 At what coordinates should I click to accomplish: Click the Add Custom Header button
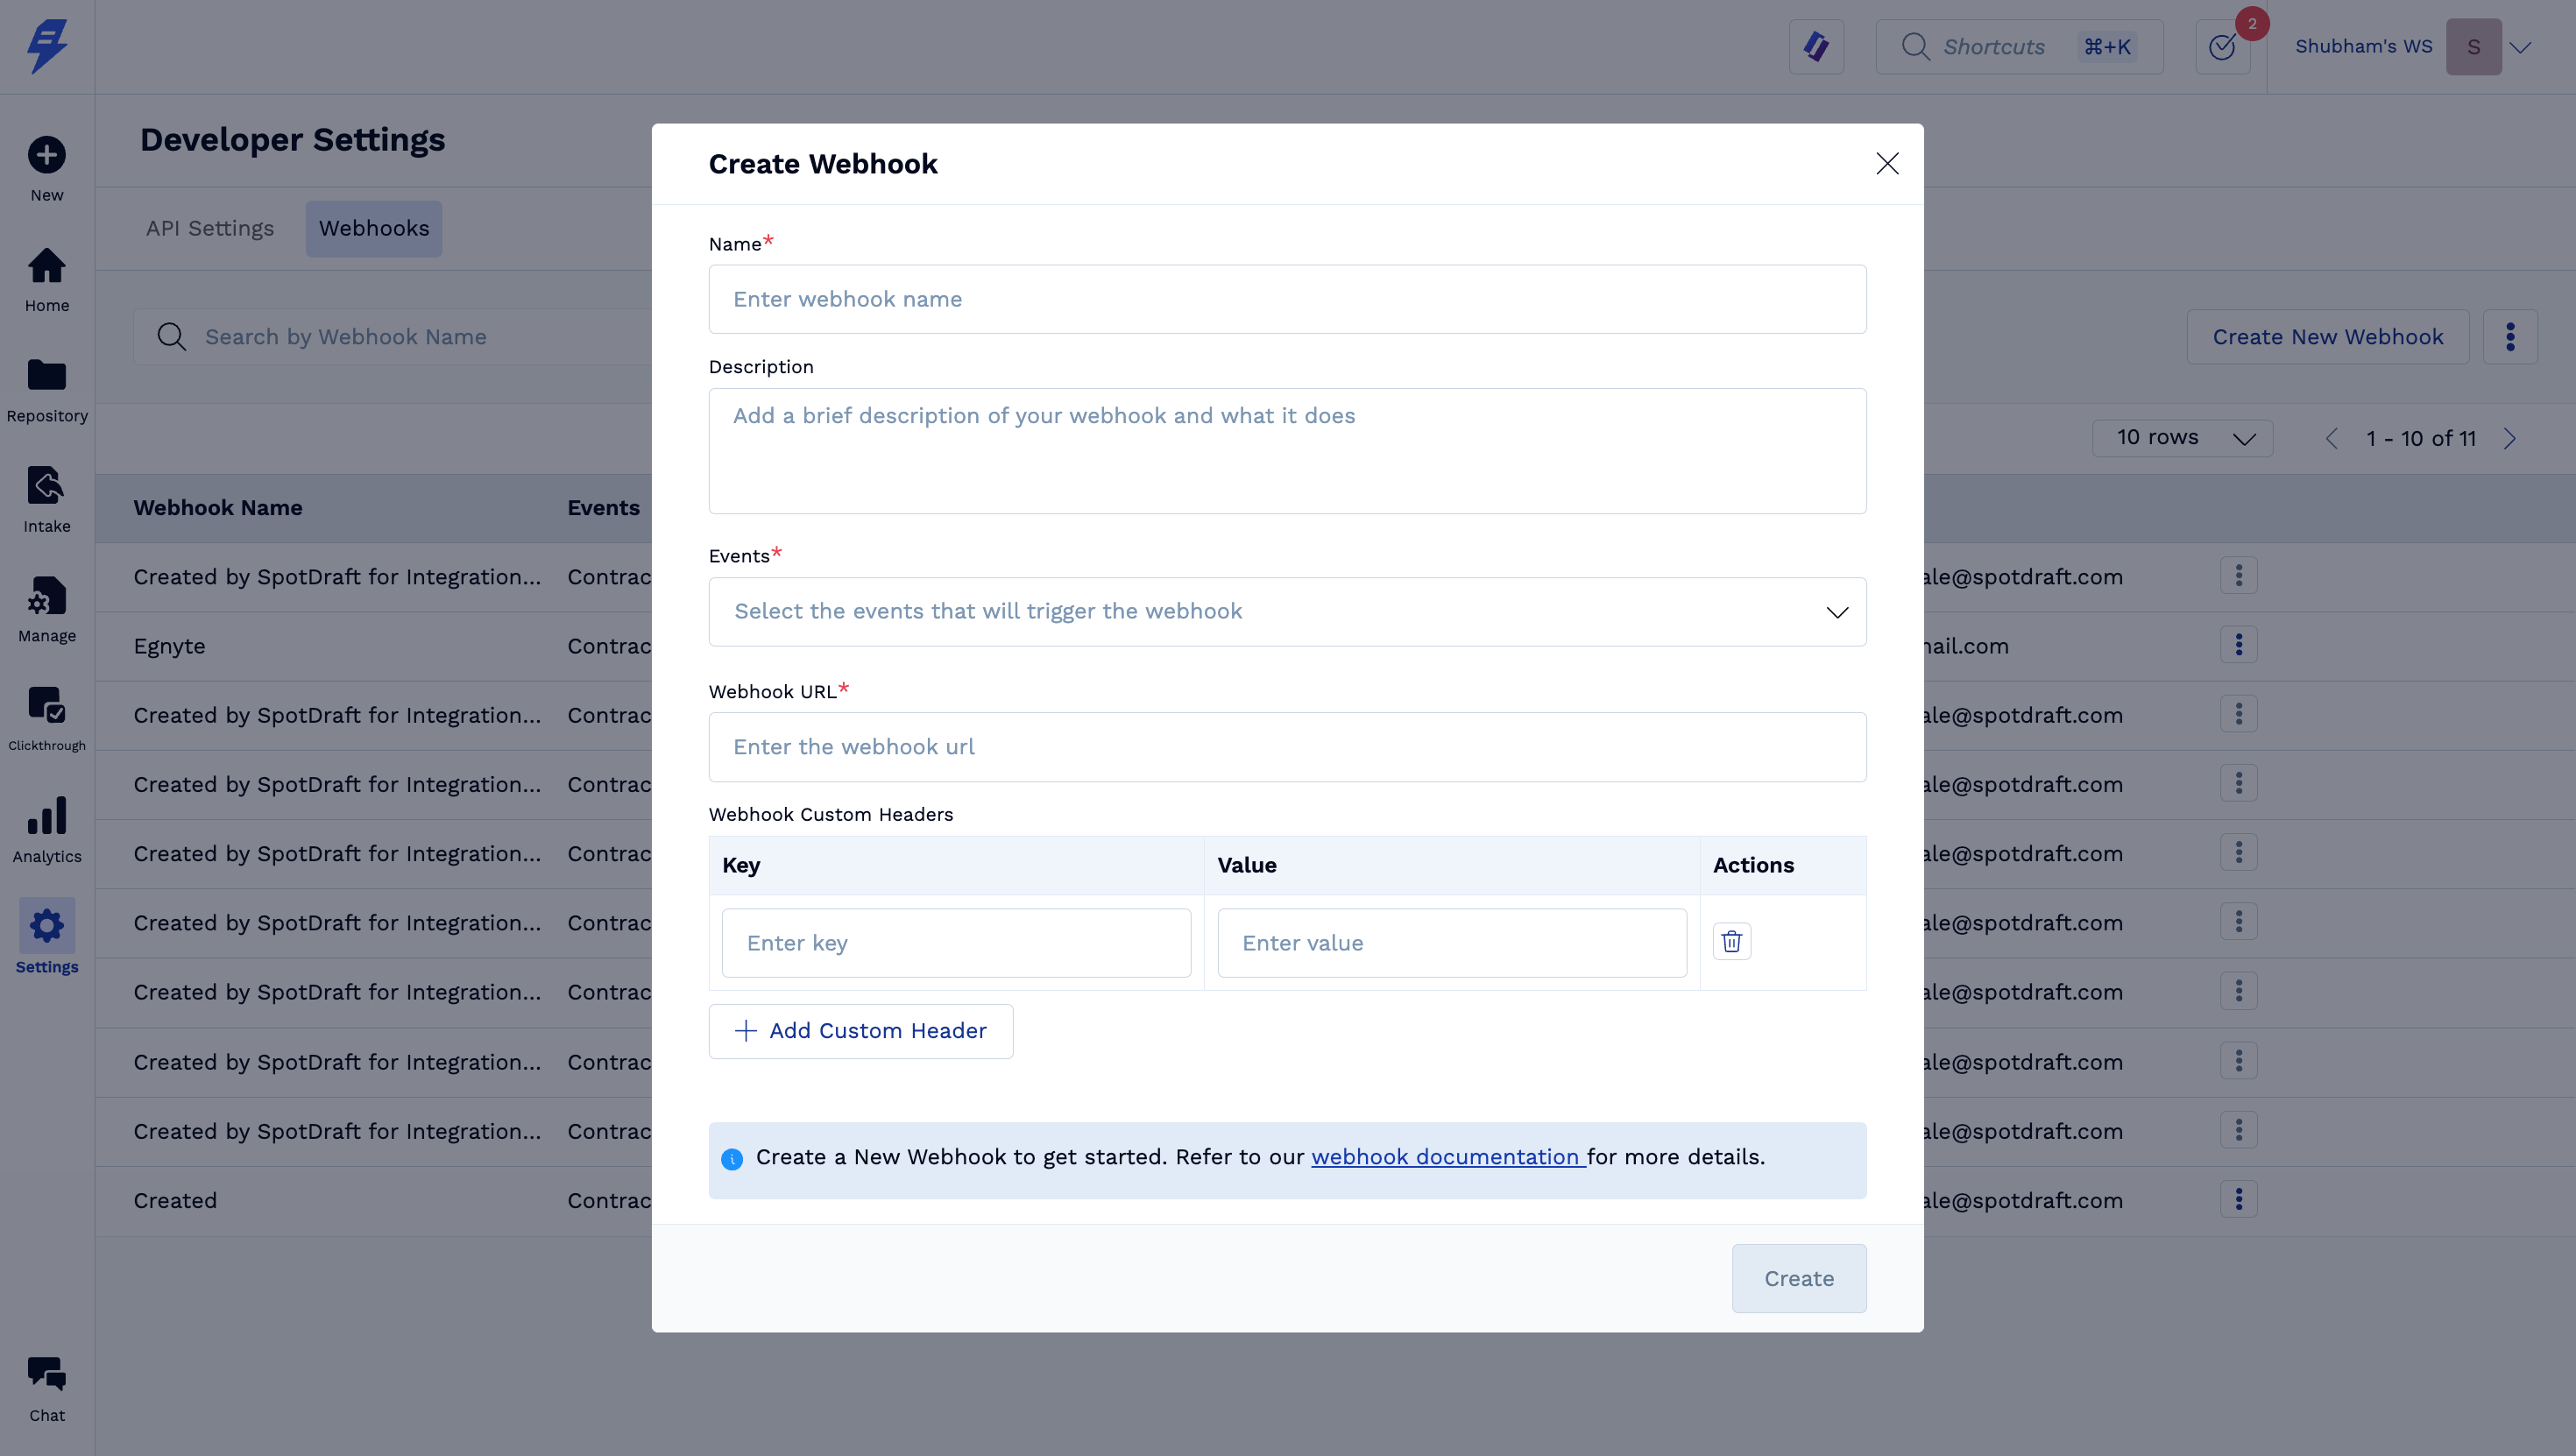(x=860, y=1031)
